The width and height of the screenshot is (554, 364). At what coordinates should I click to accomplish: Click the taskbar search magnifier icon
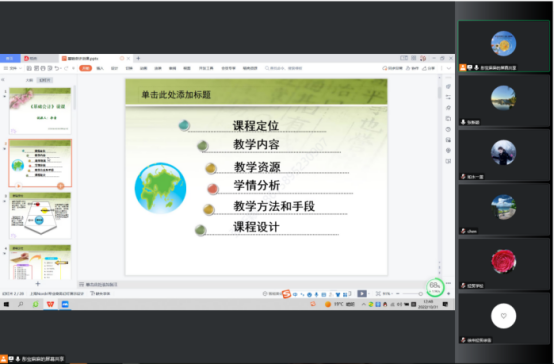pyautogui.click(x=20, y=304)
